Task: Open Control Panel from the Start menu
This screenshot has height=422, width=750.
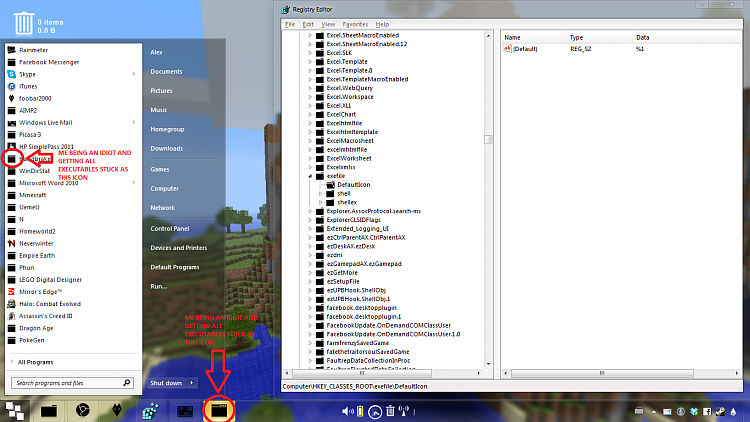Action: pyautogui.click(x=170, y=229)
